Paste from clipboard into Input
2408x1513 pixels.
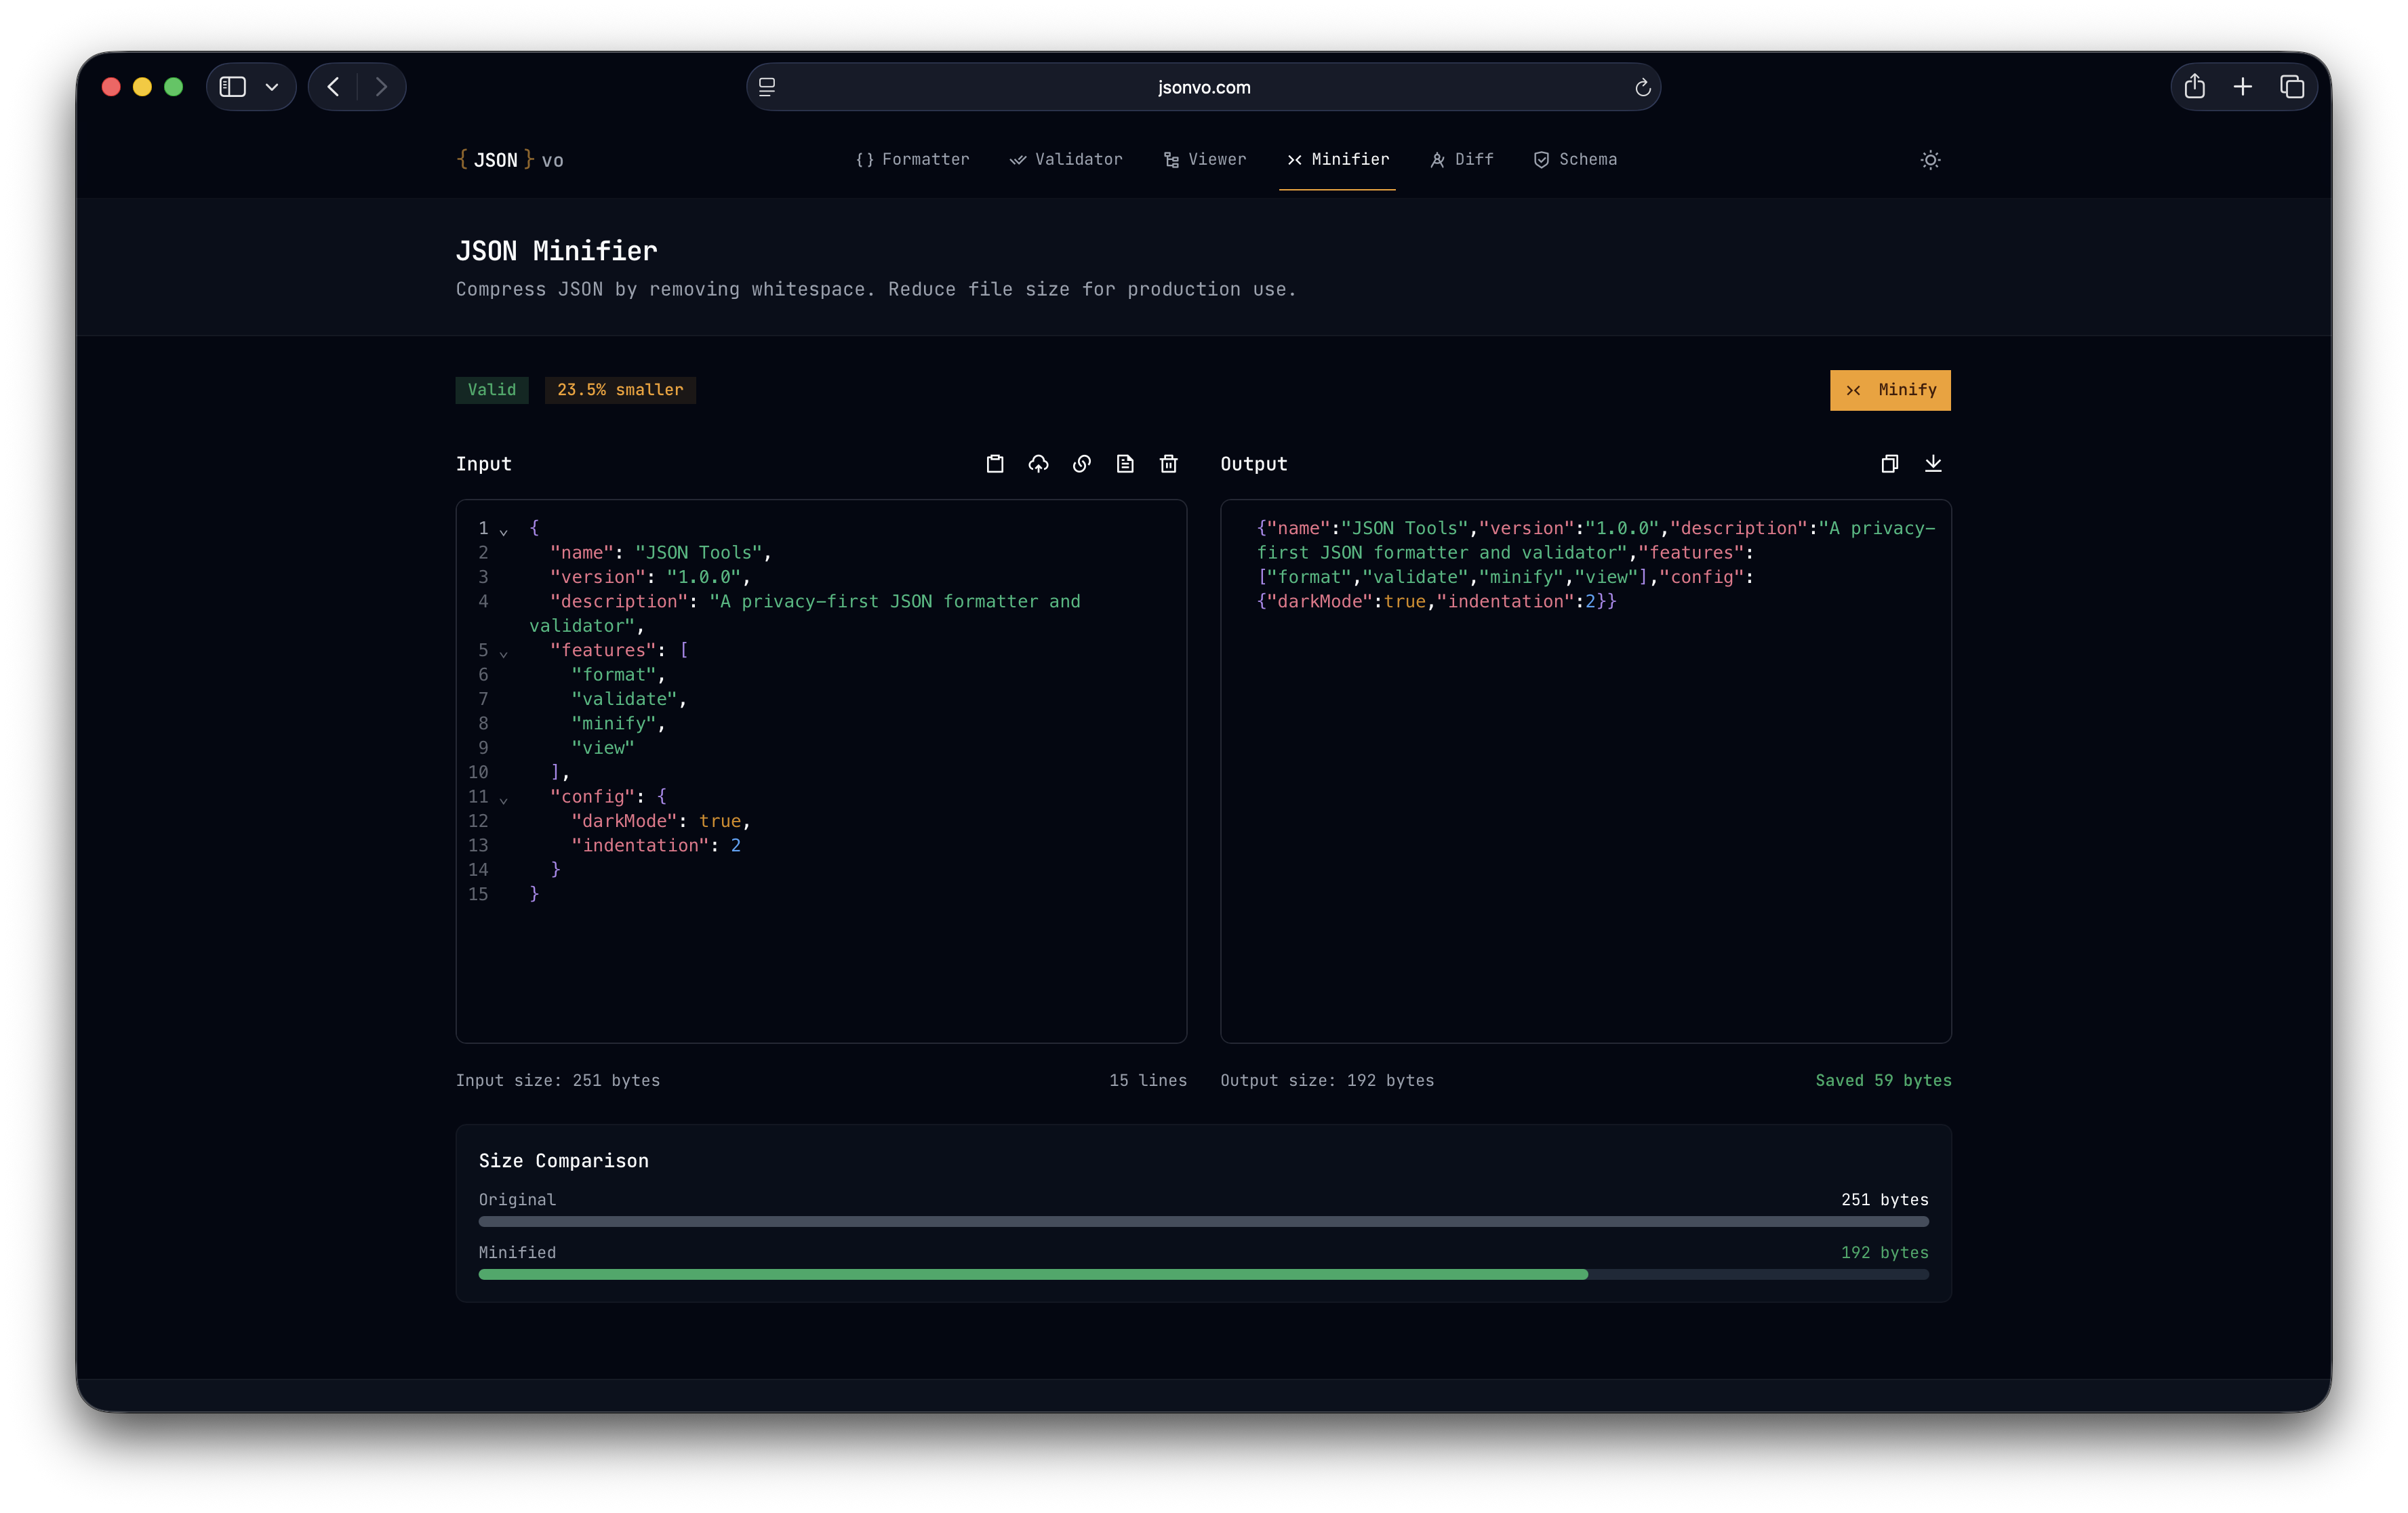[994, 464]
